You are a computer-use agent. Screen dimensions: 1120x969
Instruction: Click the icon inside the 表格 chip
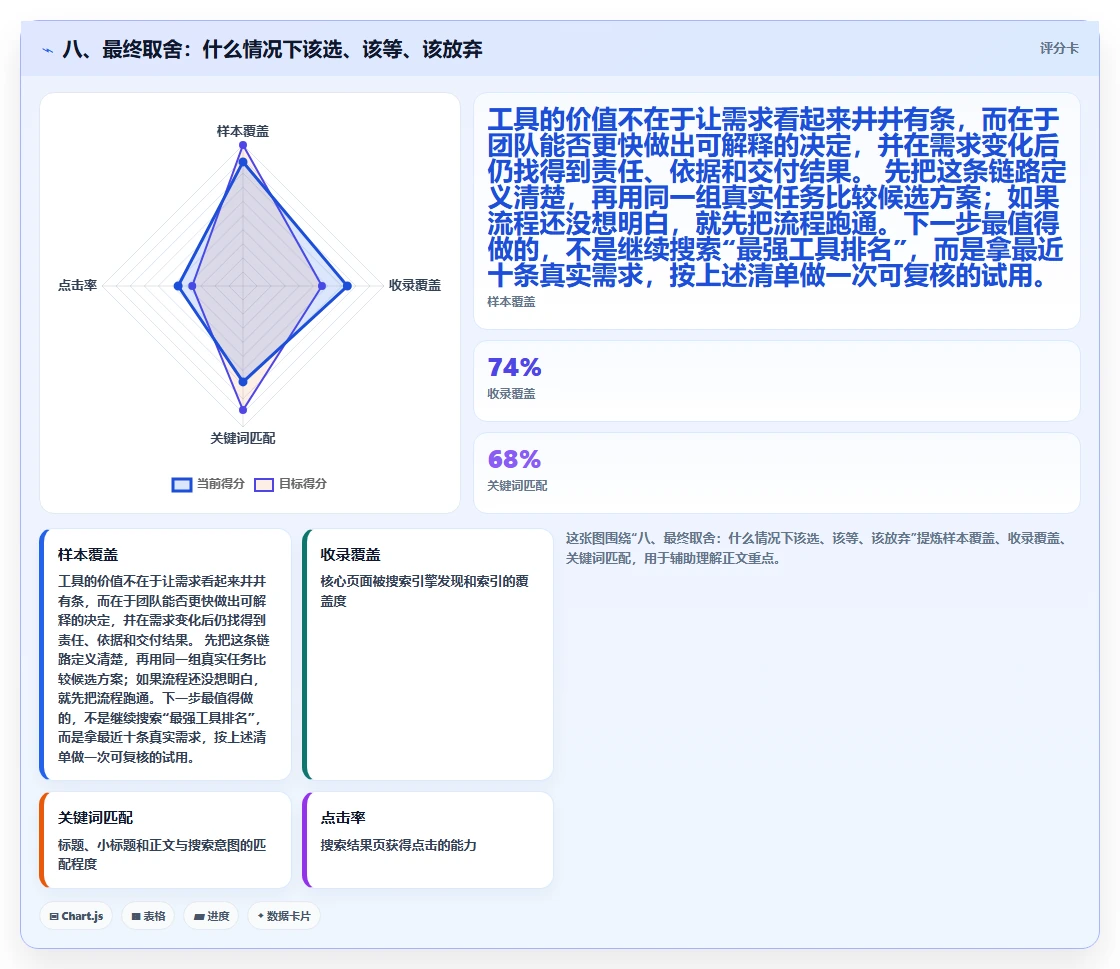point(136,916)
